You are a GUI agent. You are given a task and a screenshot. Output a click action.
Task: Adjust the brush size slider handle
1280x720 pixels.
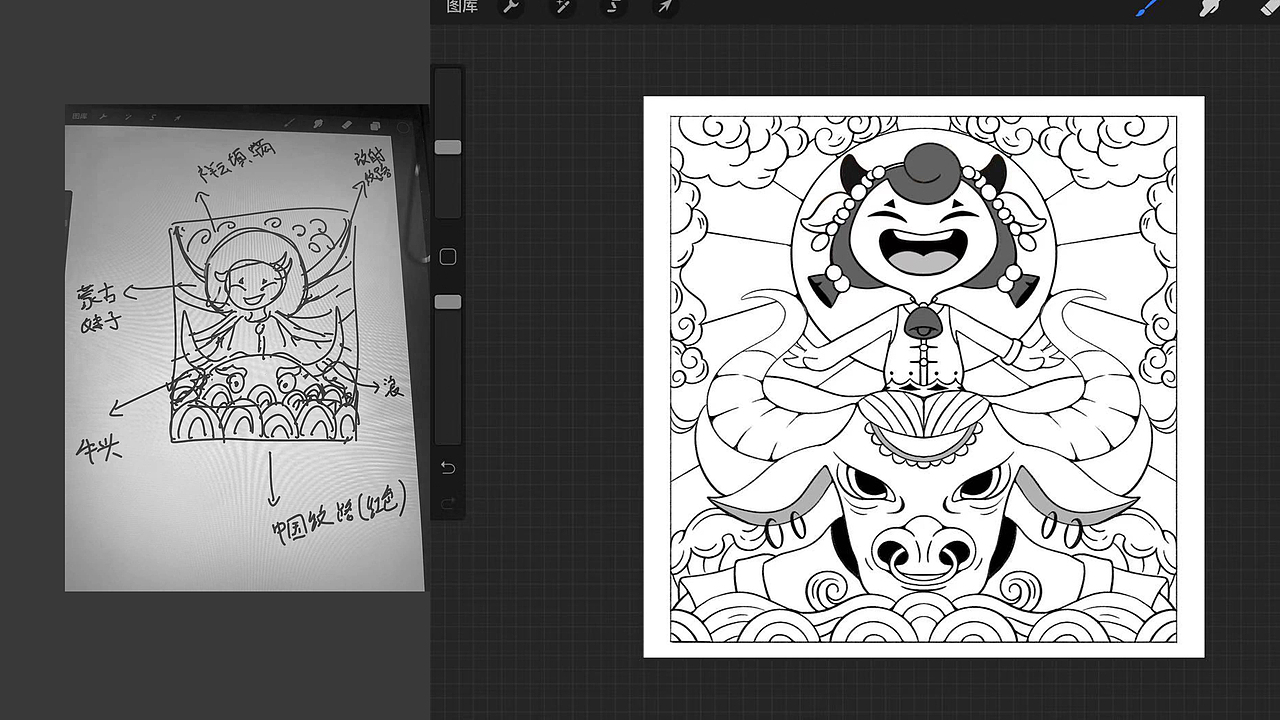pyautogui.click(x=448, y=147)
